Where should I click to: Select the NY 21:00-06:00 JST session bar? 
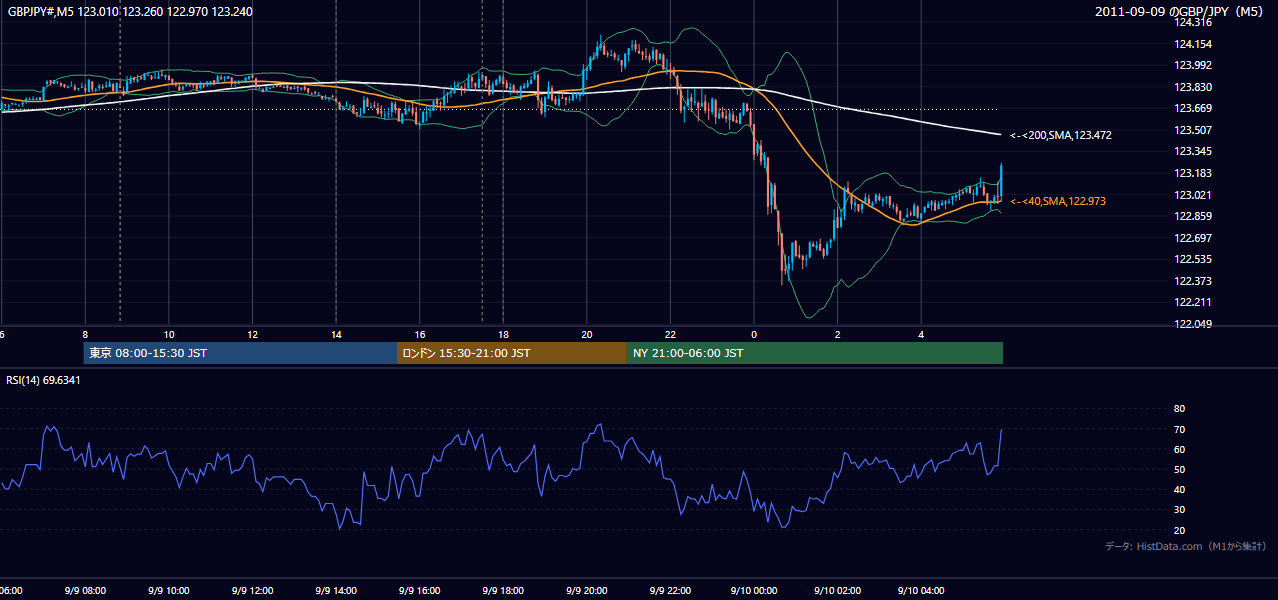point(815,353)
